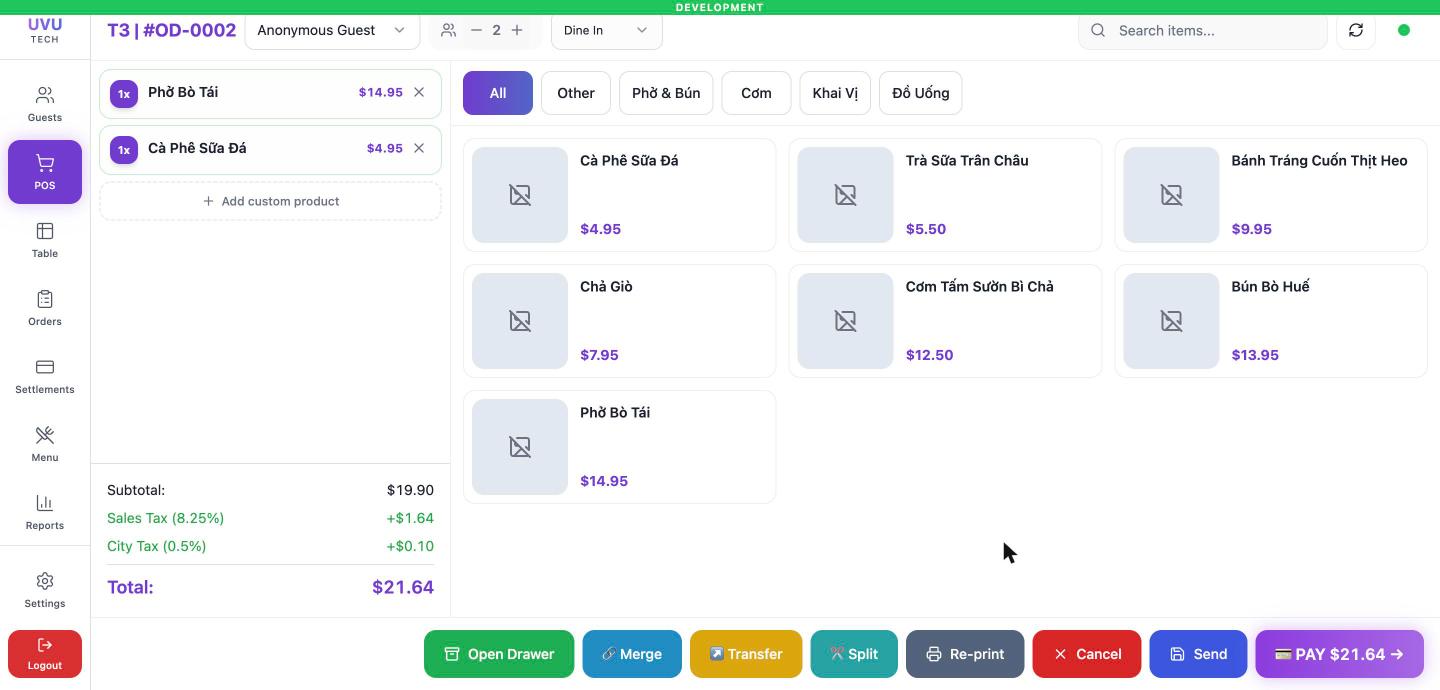Click the Cà Phê Sữa Đá product card image
1440x690 pixels.
[x=520, y=195]
